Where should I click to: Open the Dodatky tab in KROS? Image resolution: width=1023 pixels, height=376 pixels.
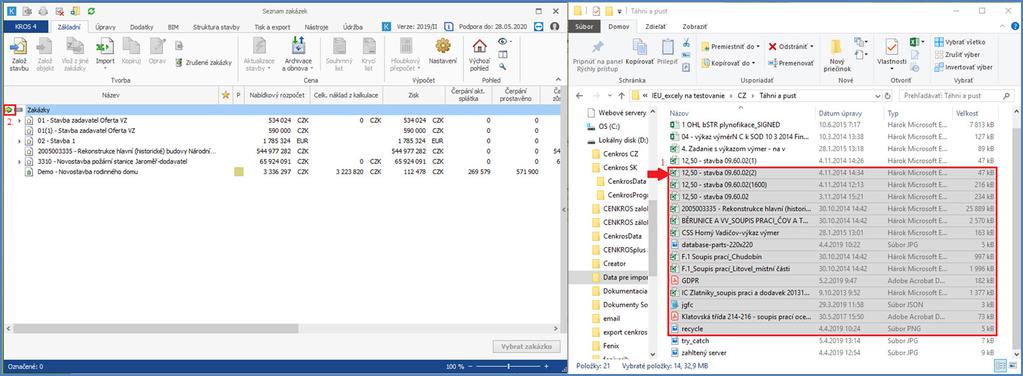click(x=142, y=27)
